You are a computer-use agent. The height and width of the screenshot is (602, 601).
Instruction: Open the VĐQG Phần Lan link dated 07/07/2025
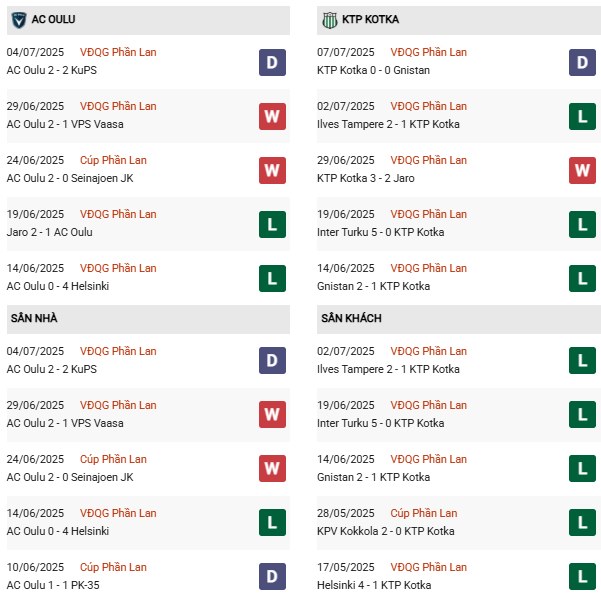point(428,52)
